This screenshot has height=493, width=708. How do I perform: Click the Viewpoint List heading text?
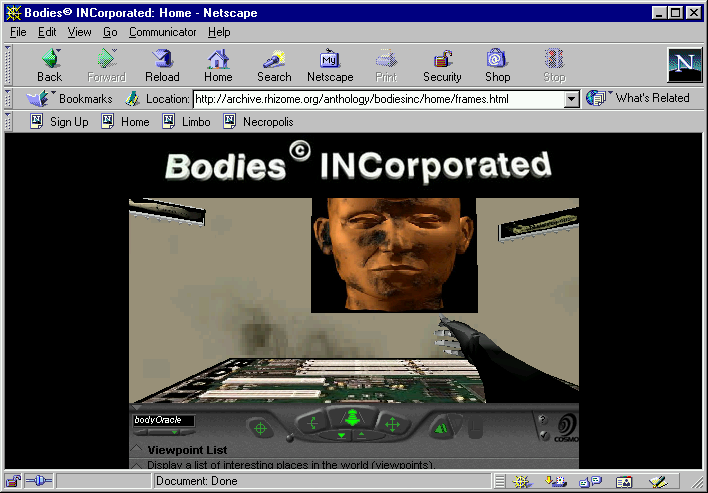(x=187, y=450)
